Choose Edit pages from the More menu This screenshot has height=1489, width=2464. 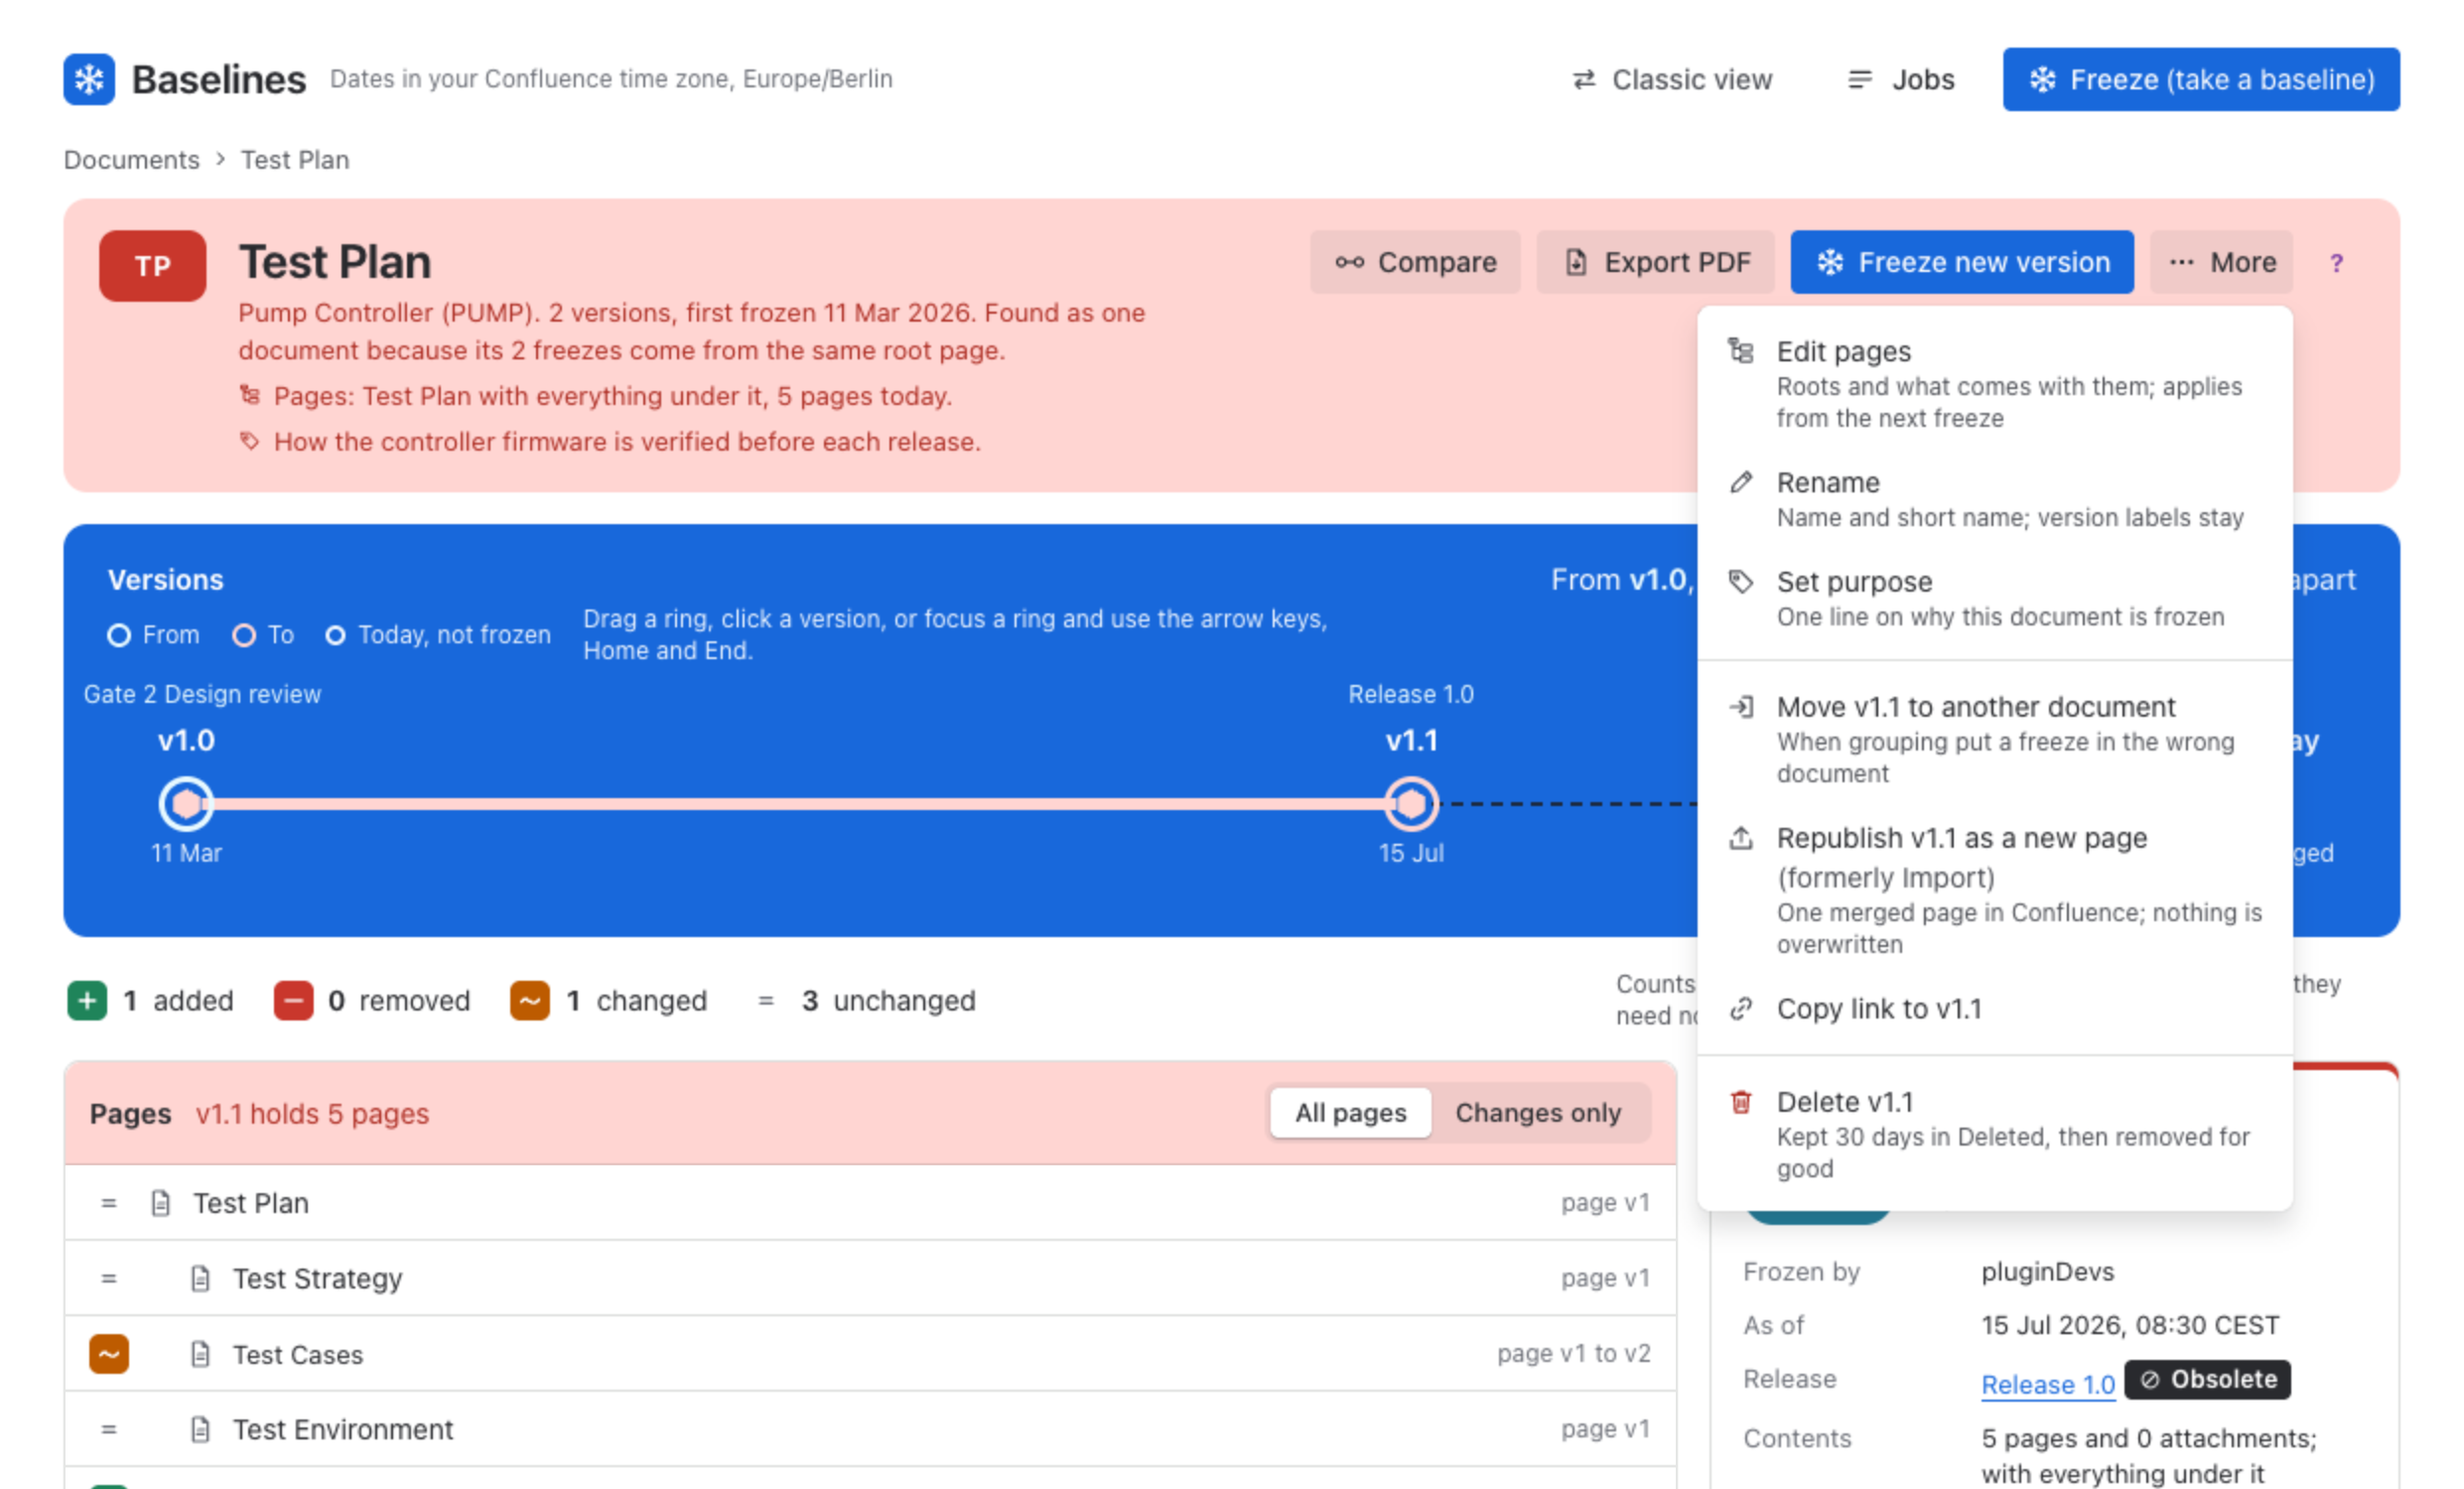click(x=1994, y=384)
